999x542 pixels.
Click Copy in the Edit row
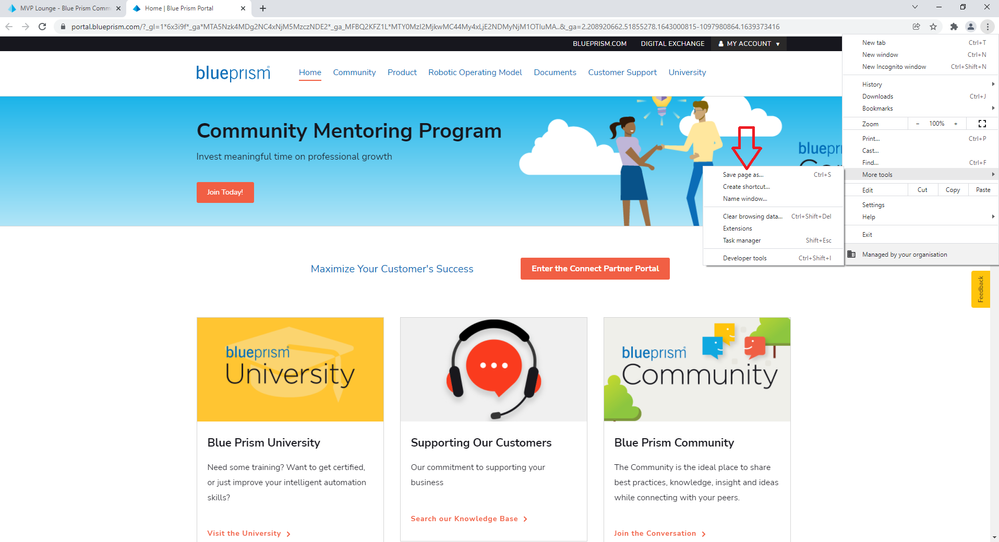tap(952, 190)
